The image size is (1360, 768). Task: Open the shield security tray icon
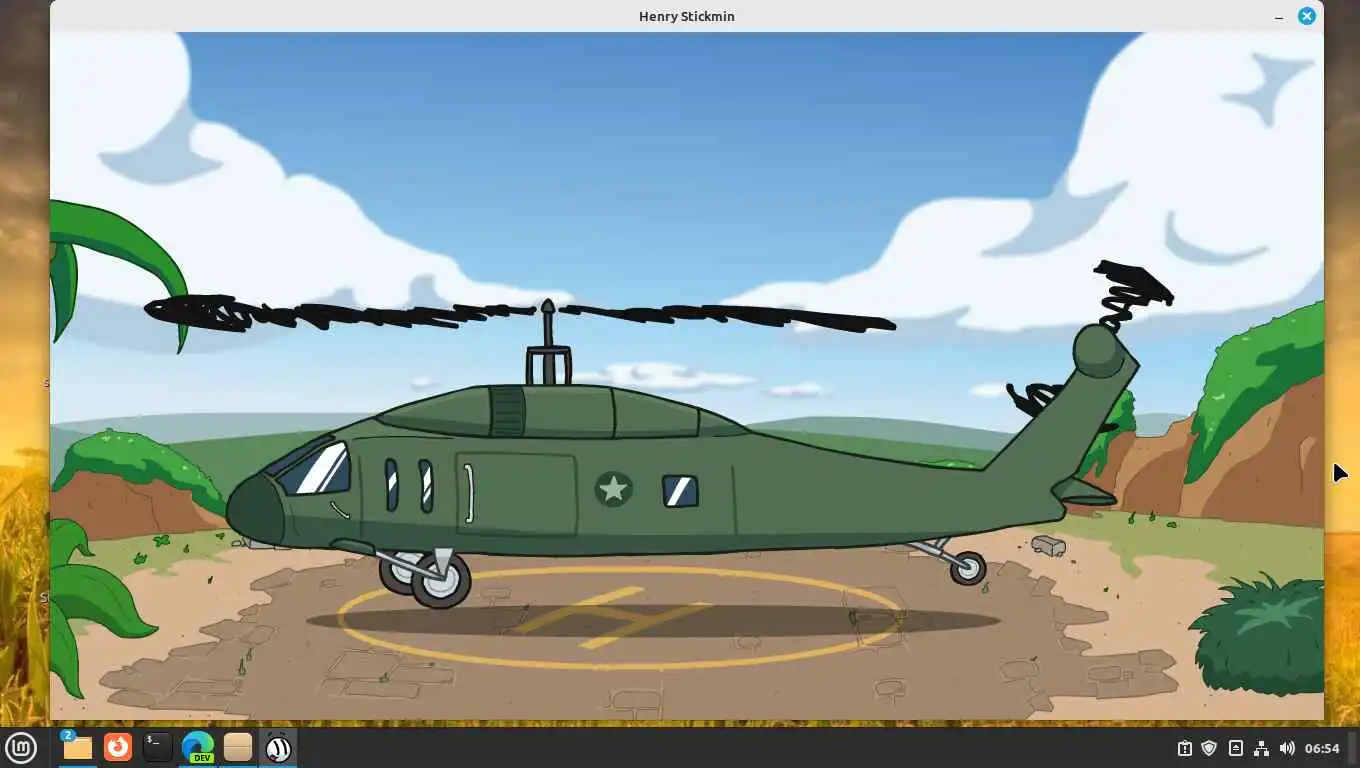(1209, 748)
